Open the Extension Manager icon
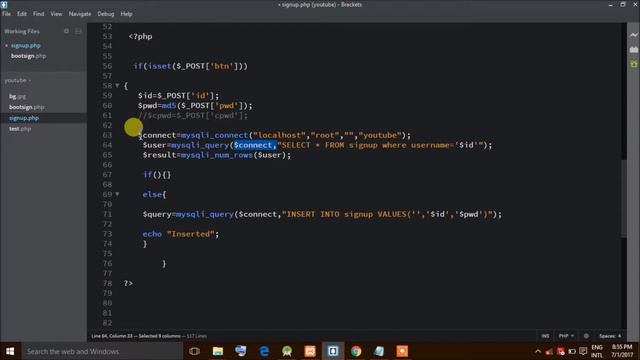 633,49
